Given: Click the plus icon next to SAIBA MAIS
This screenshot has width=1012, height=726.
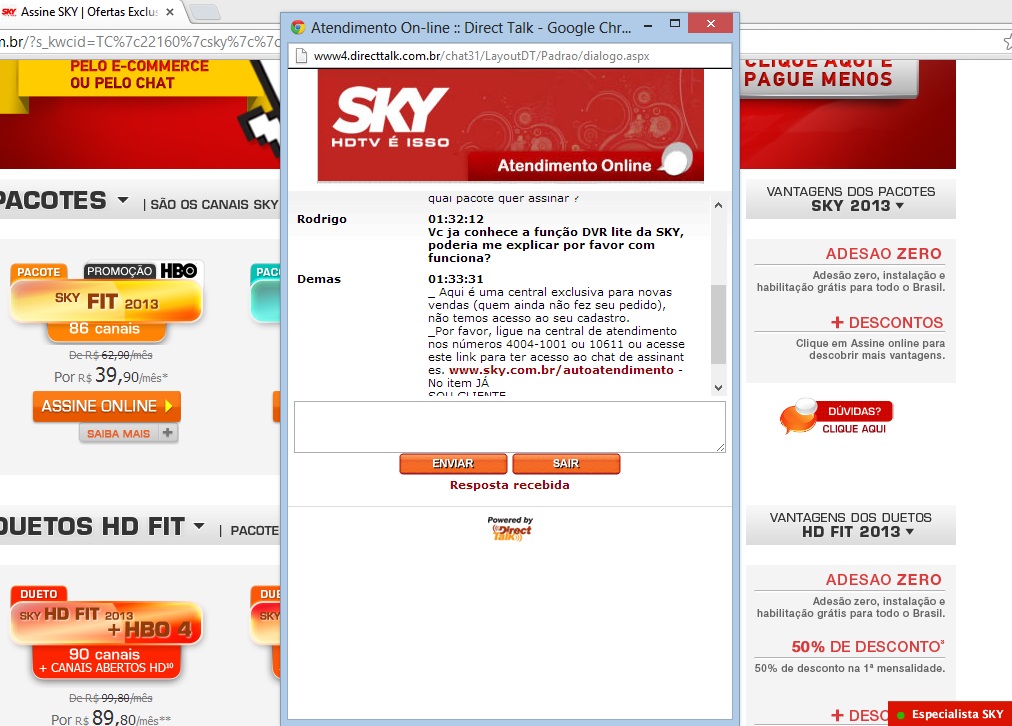Looking at the screenshot, I should pyautogui.click(x=168, y=432).
